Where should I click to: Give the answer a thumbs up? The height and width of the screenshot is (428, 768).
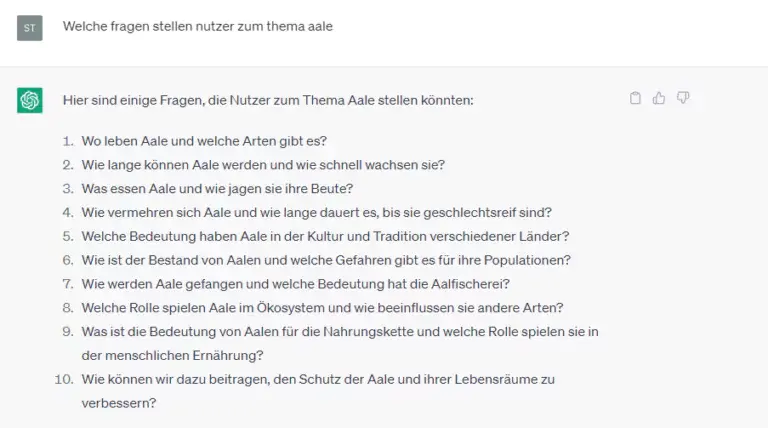click(x=659, y=98)
